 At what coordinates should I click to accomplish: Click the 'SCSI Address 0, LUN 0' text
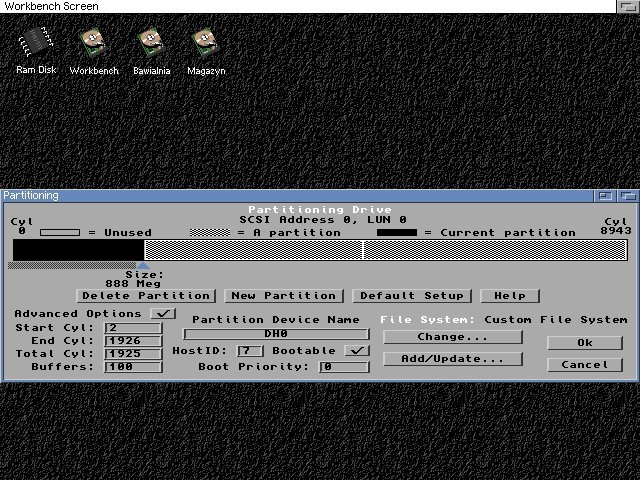[323, 220]
